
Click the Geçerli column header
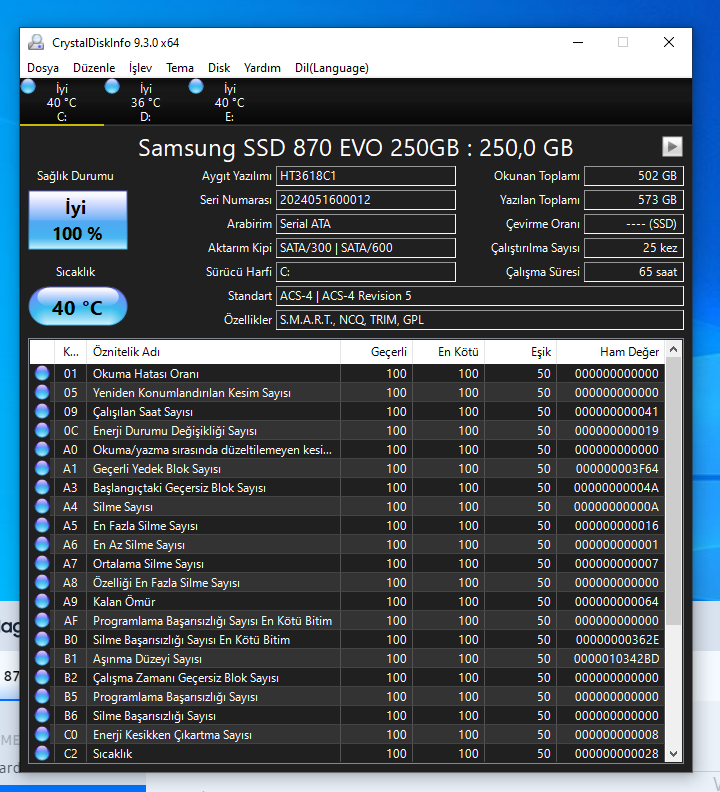376,352
